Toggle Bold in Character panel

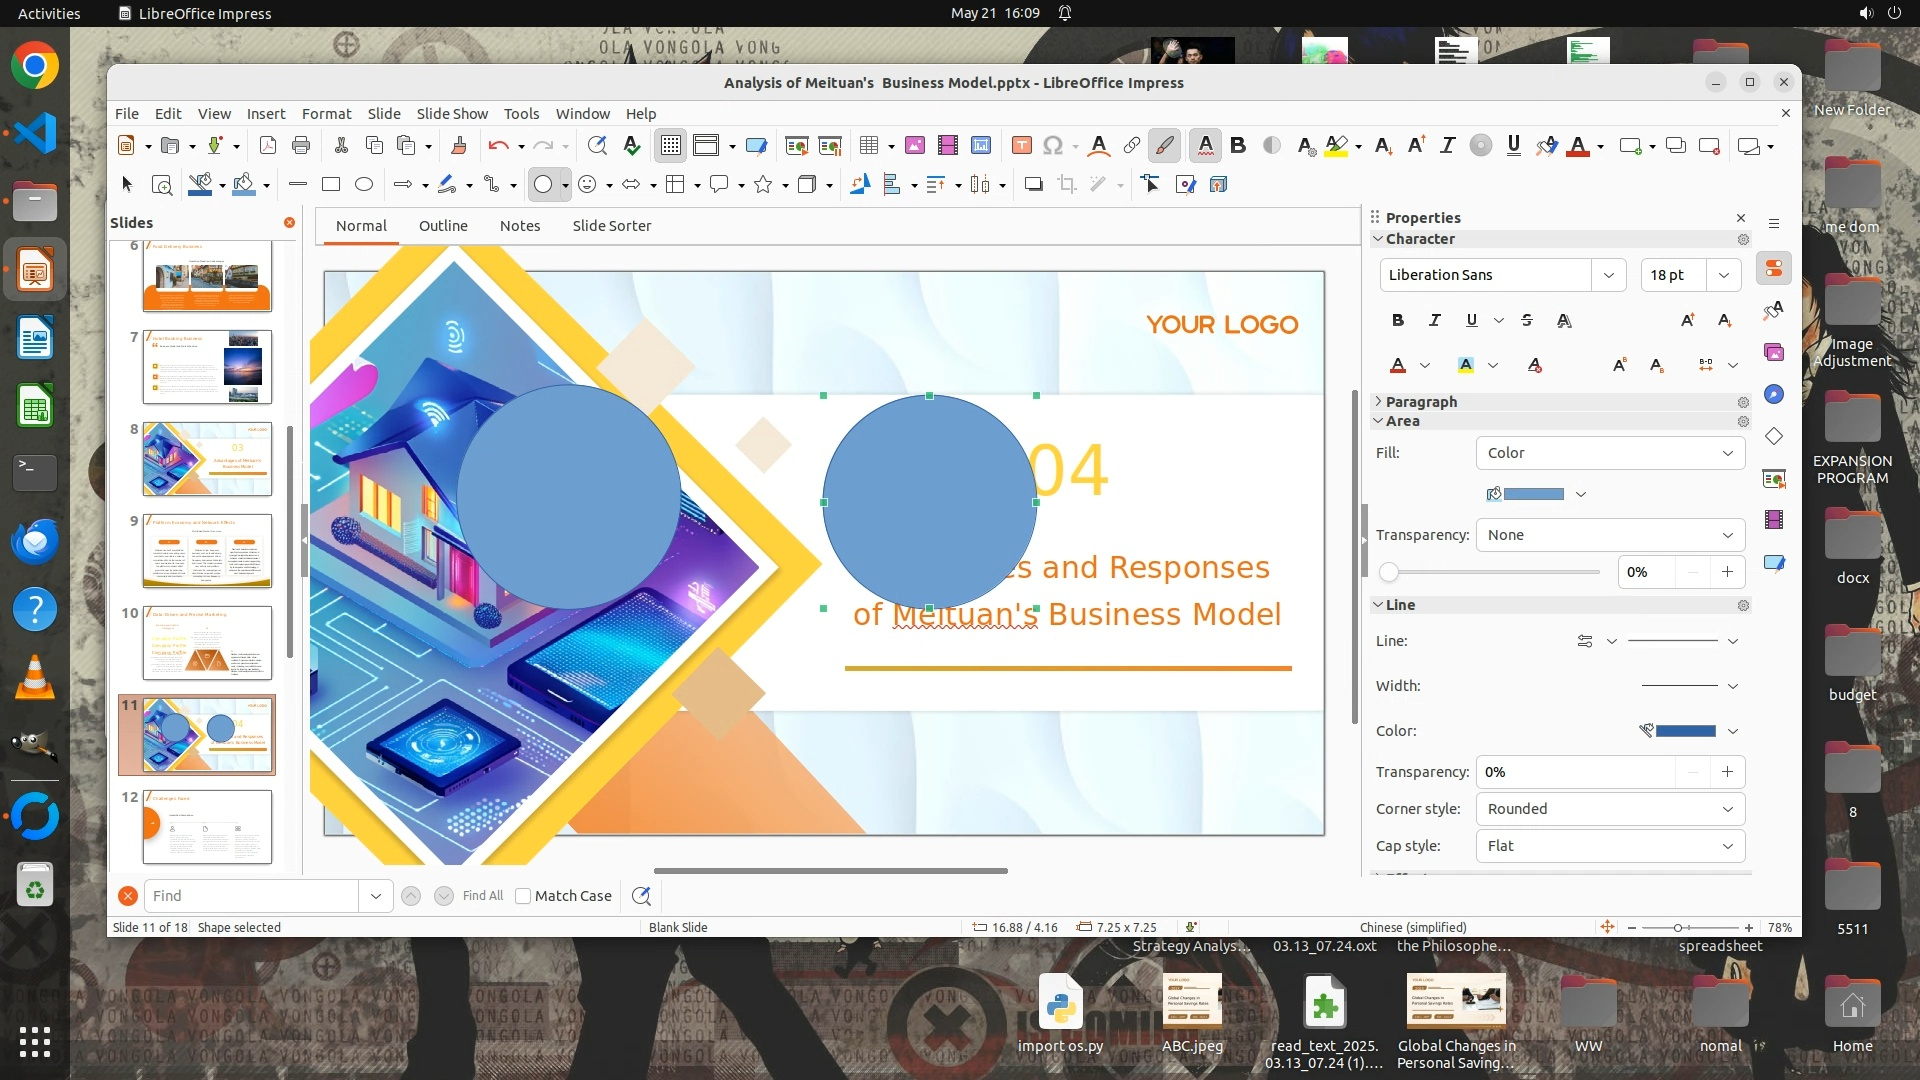[1398, 320]
